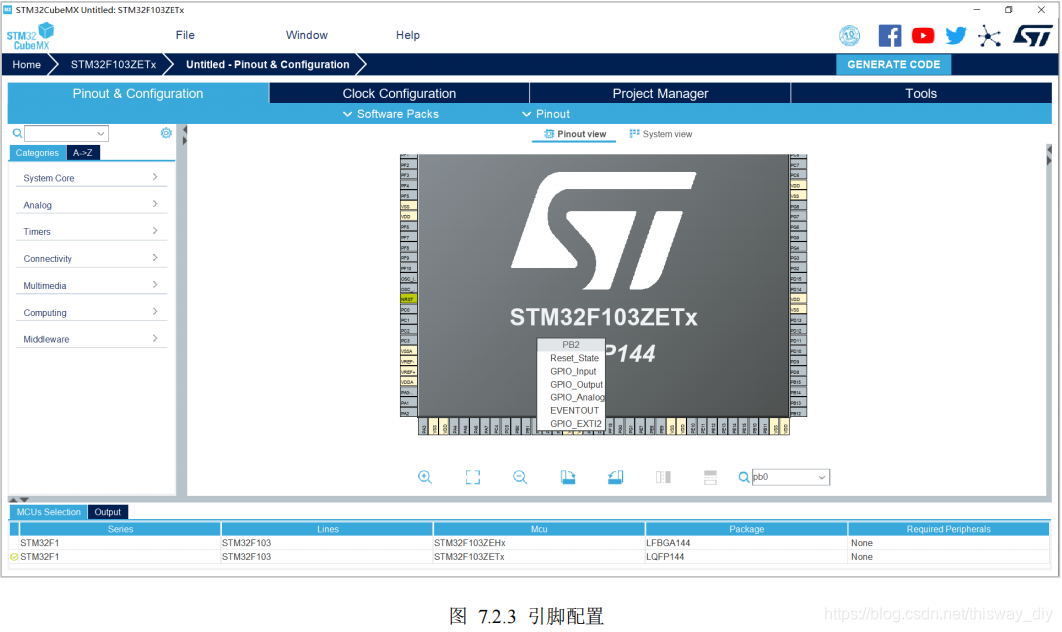Collapse the left category panel arrow
The width and height of the screenshot is (1062, 632).
(184, 130)
